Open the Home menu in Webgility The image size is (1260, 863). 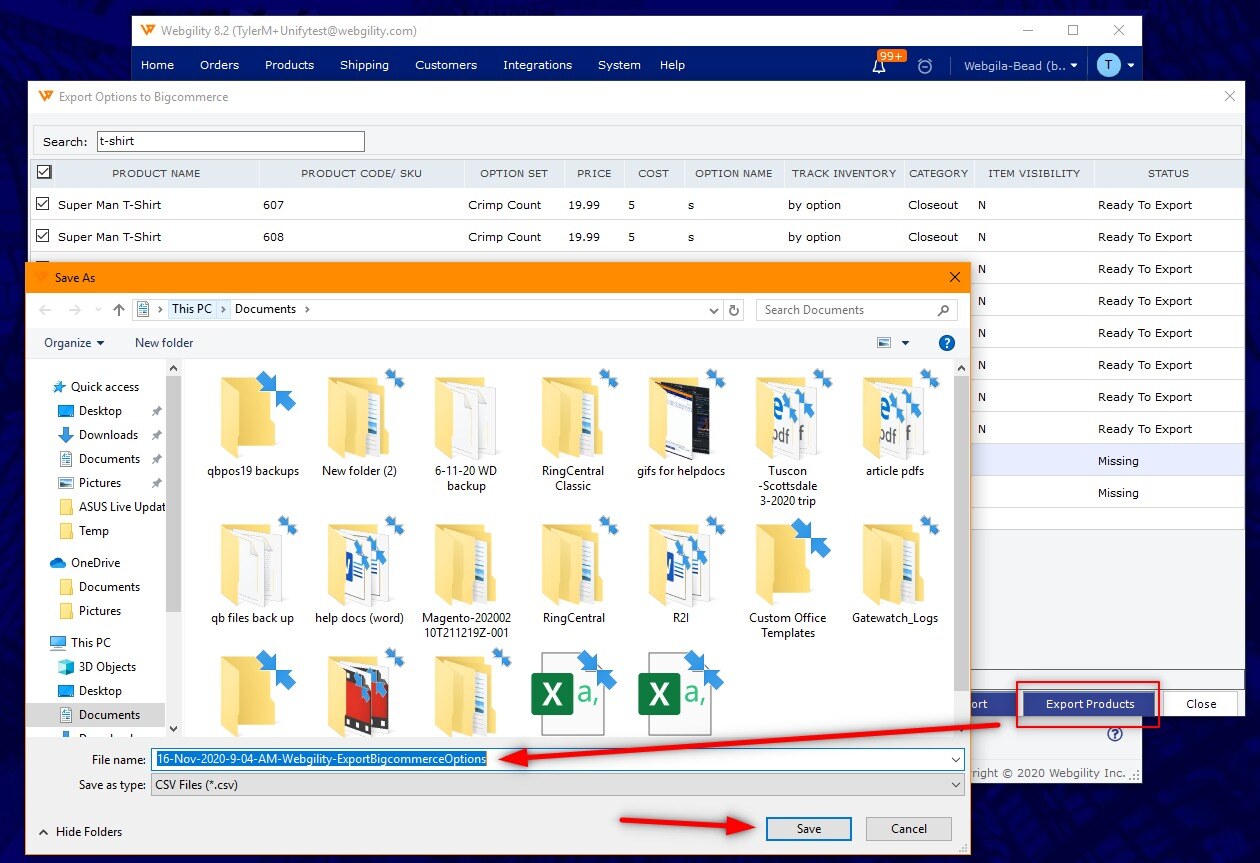click(x=157, y=65)
